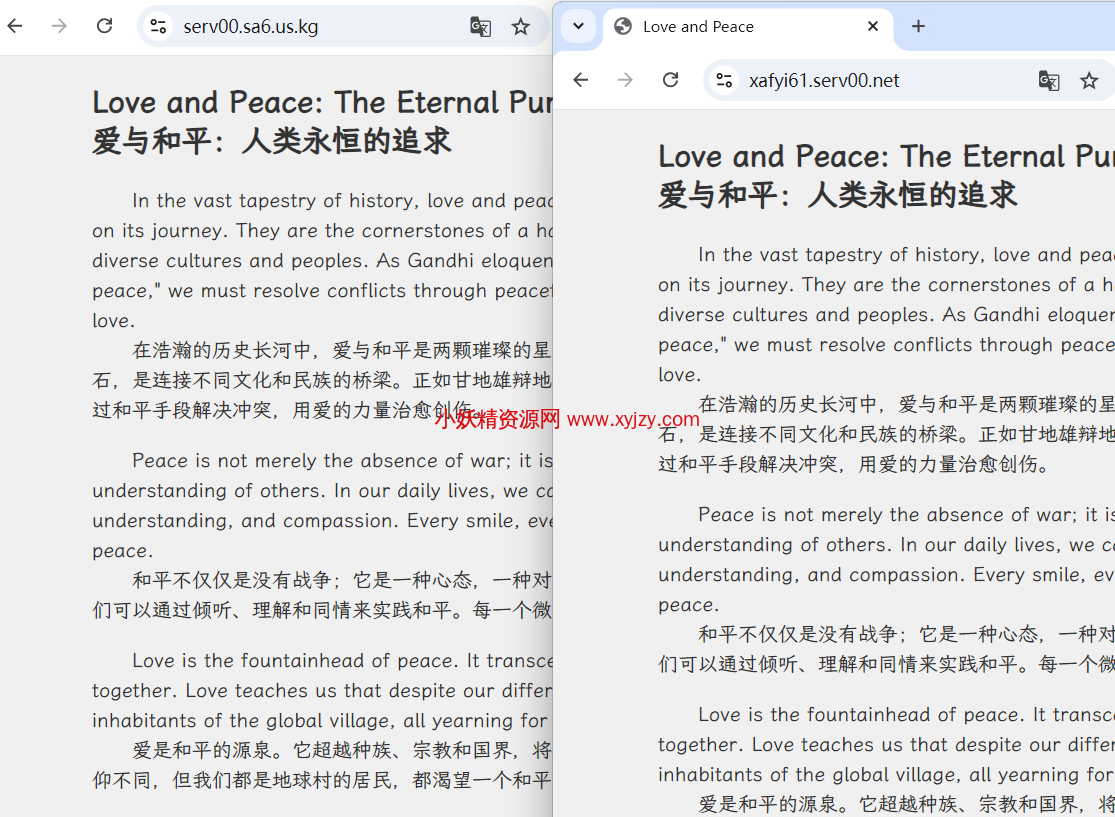Click the English heading in the serv00.sa6.us.kg page
Viewport: 1115px width, 817px height.
tap(322, 102)
